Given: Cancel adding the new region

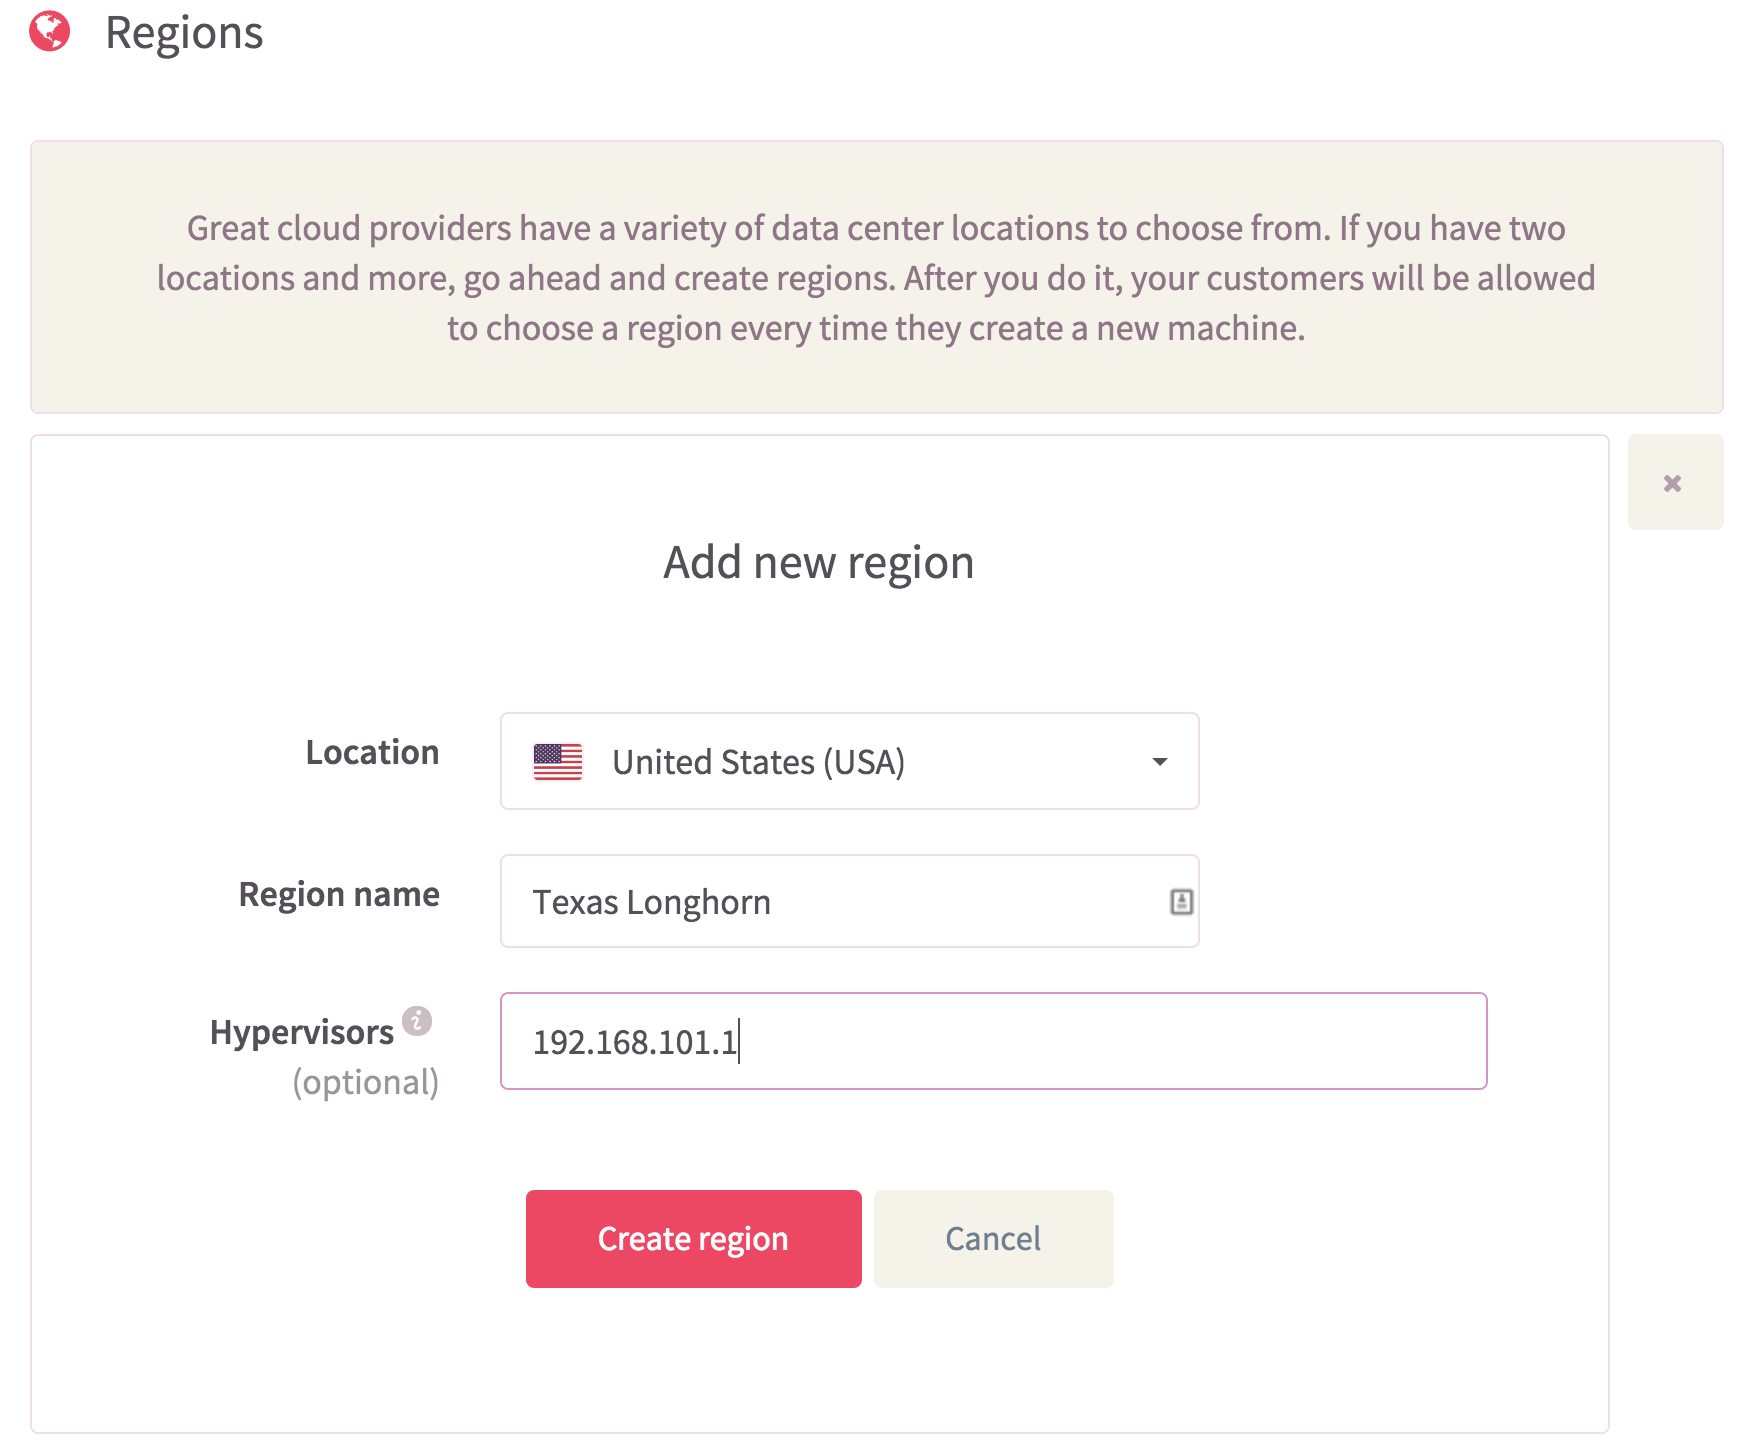Looking at the screenshot, I should (x=993, y=1239).
